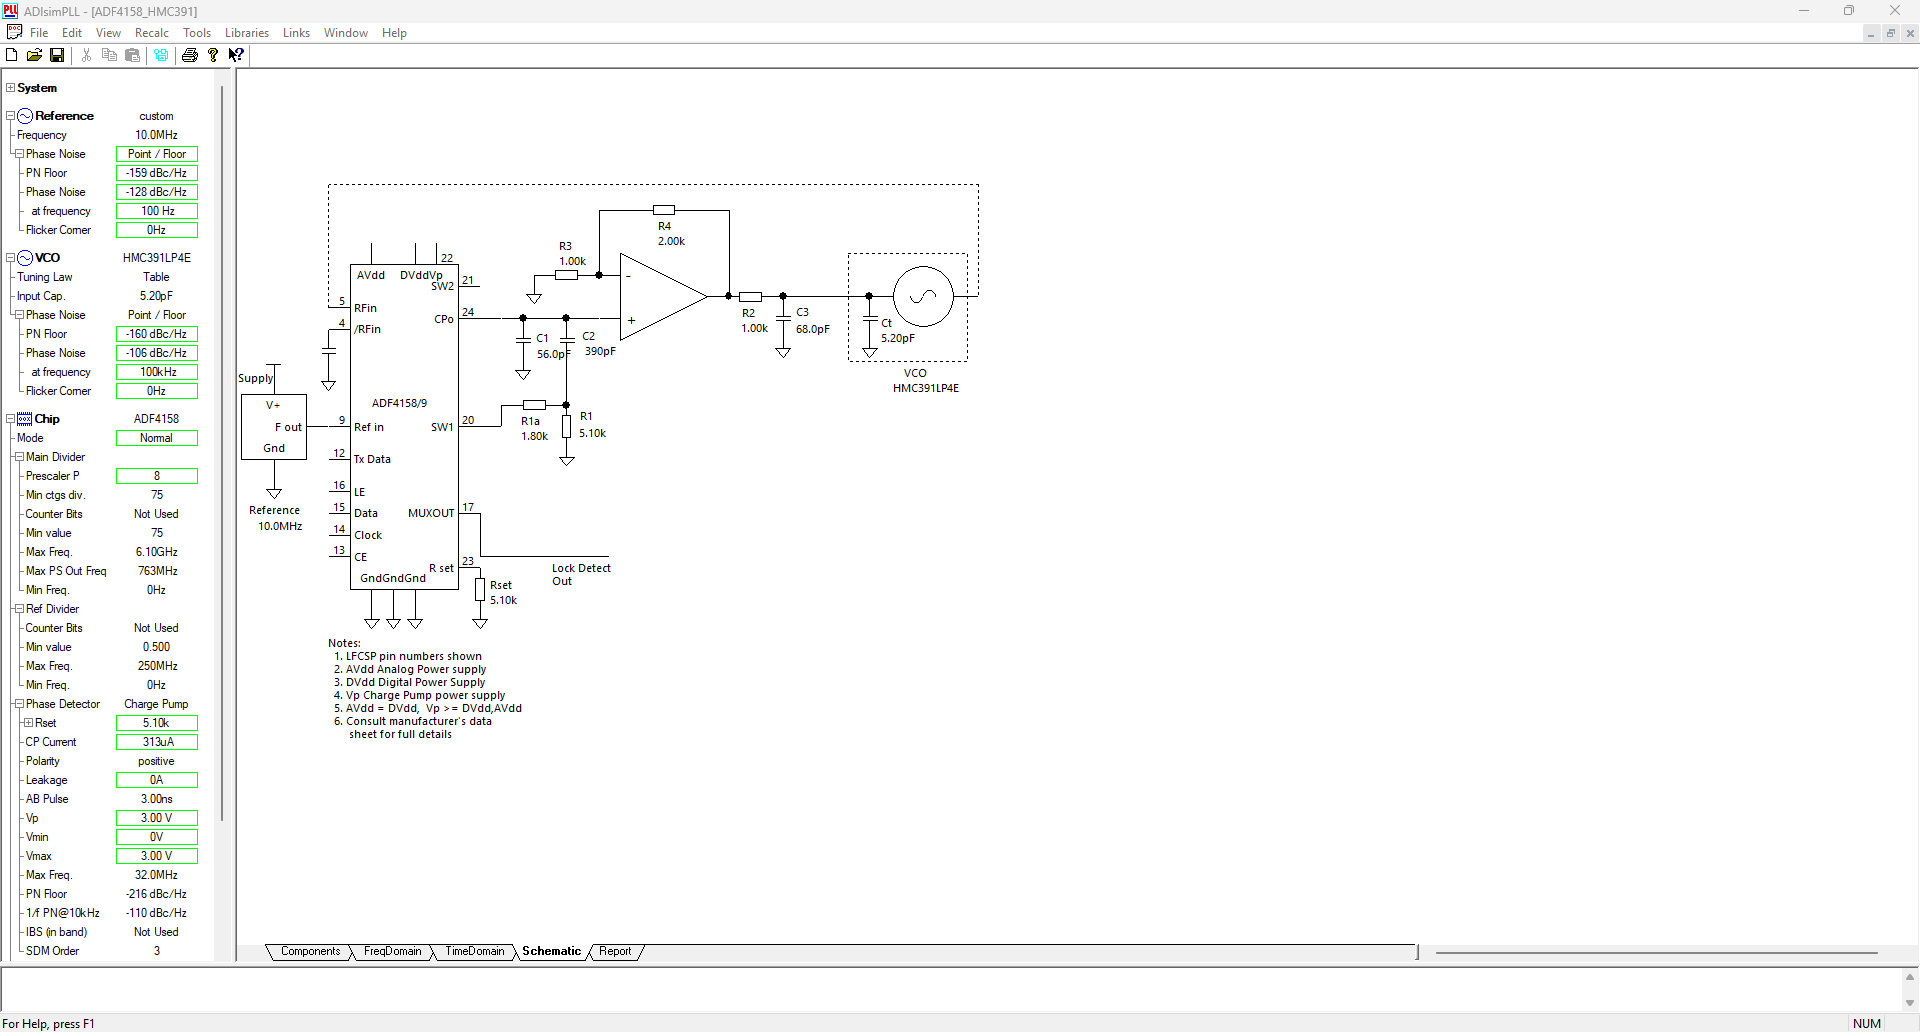1920x1032 pixels.
Task: Switch to the TimeDomain tab
Action: coord(474,952)
